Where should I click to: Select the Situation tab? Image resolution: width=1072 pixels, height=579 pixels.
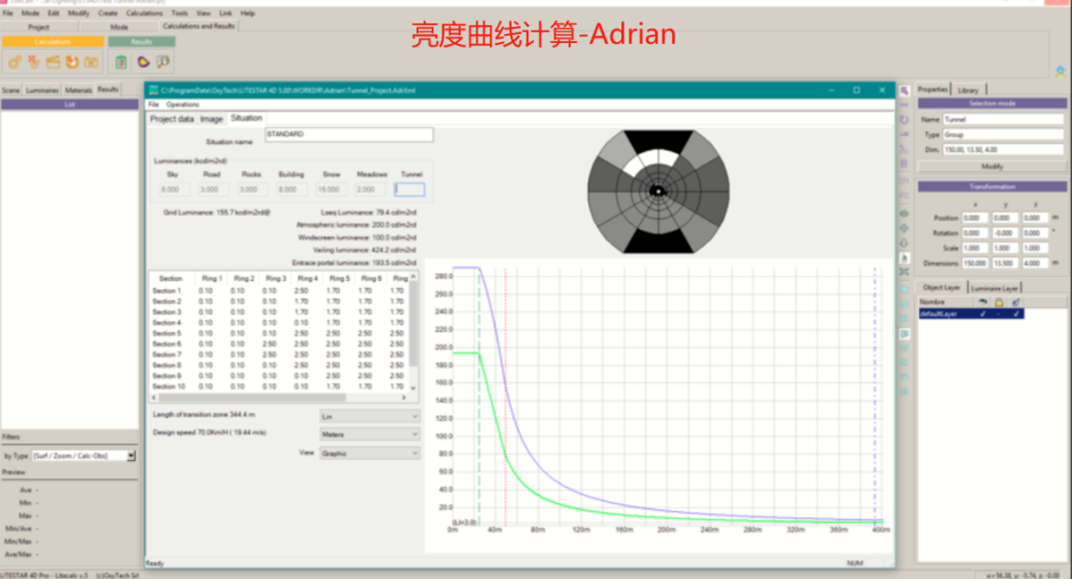coord(246,118)
